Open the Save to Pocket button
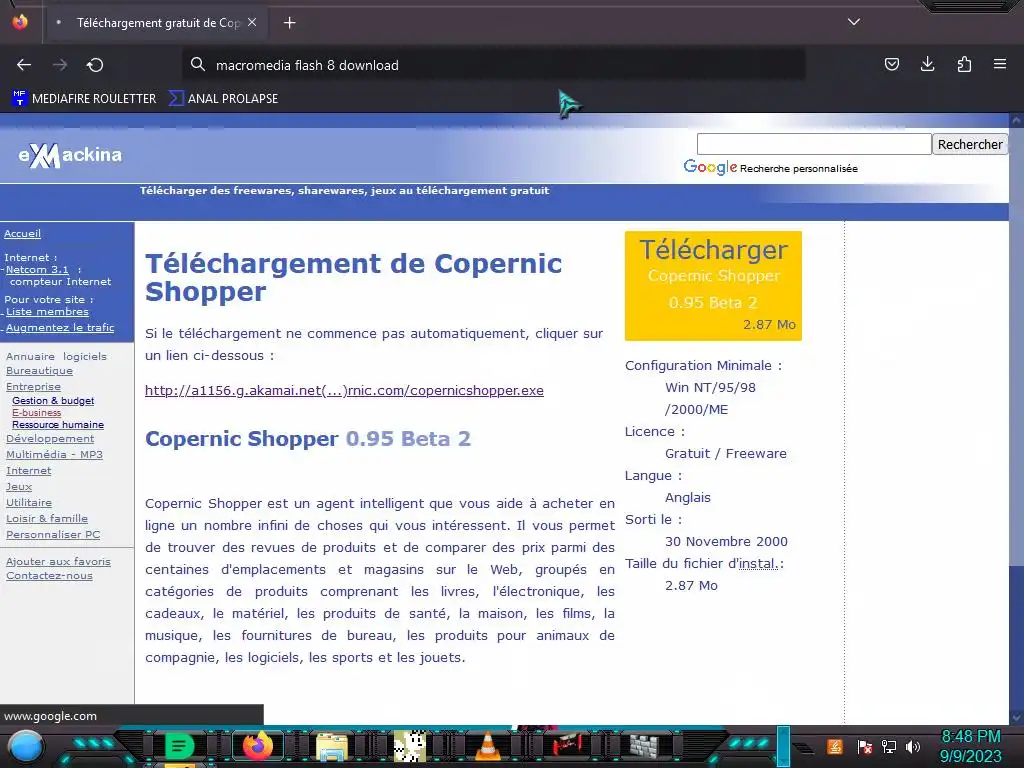Viewport: 1024px width, 768px height. pyautogui.click(x=891, y=64)
